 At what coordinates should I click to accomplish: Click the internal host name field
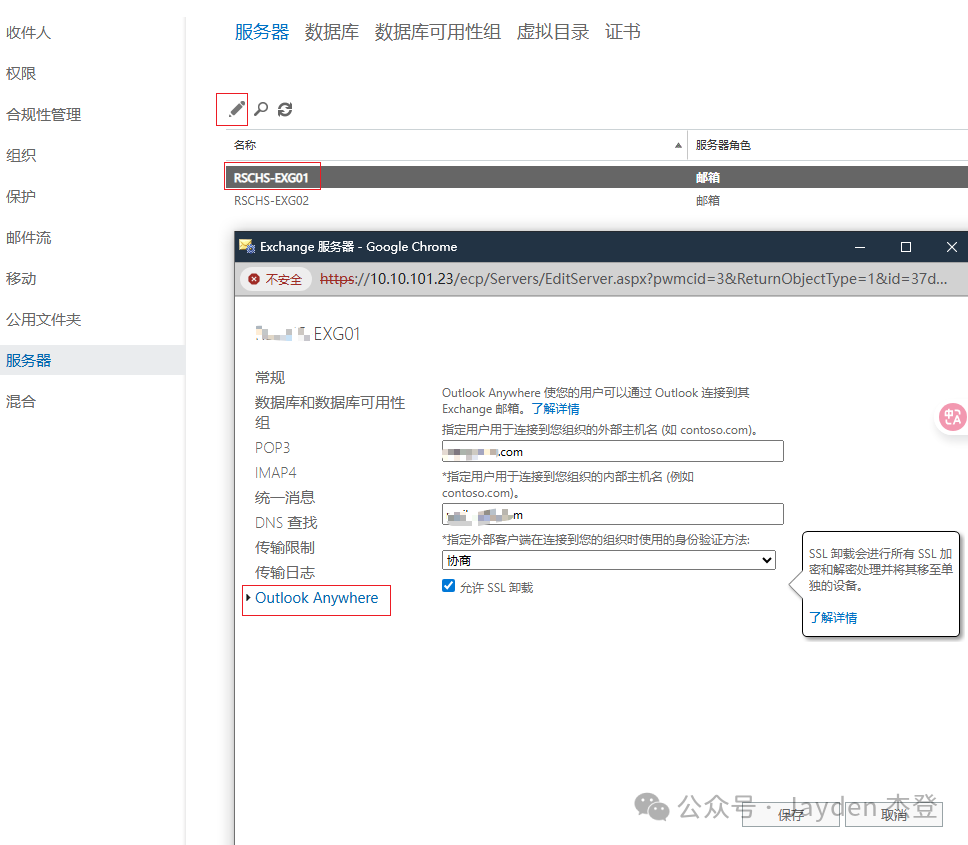click(x=612, y=514)
